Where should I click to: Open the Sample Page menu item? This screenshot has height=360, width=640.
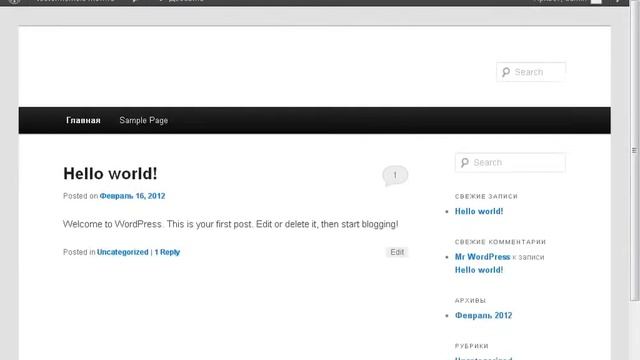(x=144, y=120)
